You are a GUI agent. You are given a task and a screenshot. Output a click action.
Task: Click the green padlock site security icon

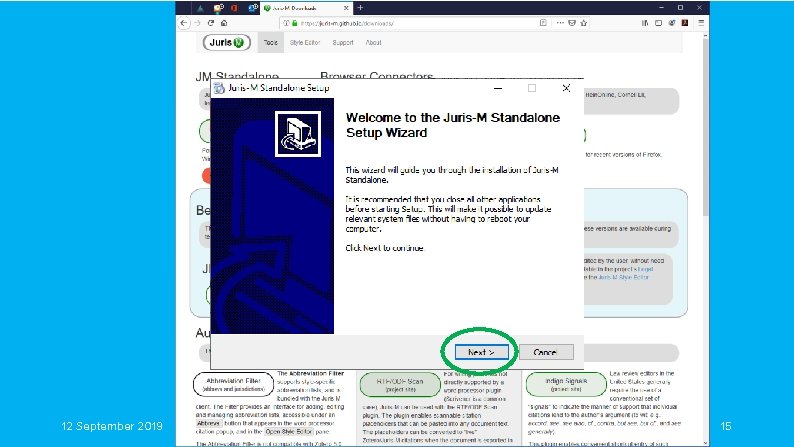click(x=295, y=23)
